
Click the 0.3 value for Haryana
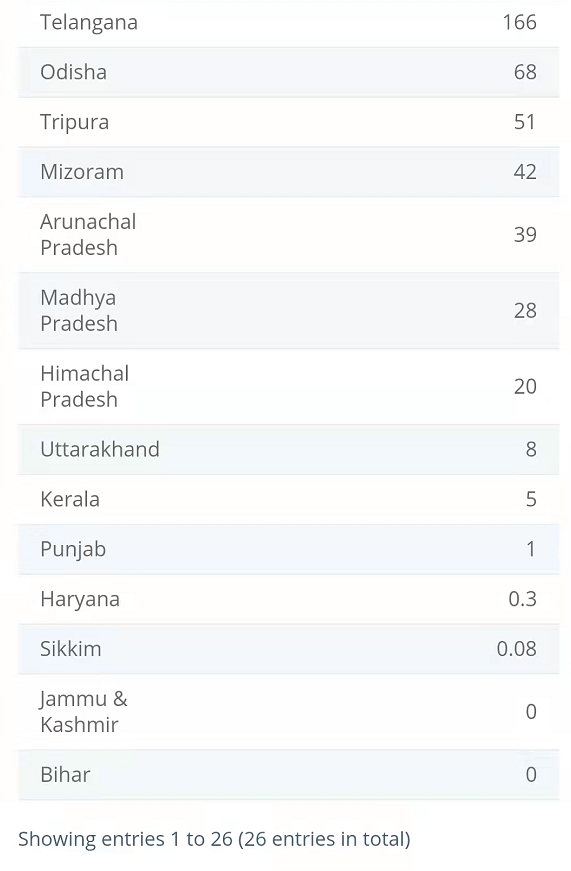pos(523,599)
